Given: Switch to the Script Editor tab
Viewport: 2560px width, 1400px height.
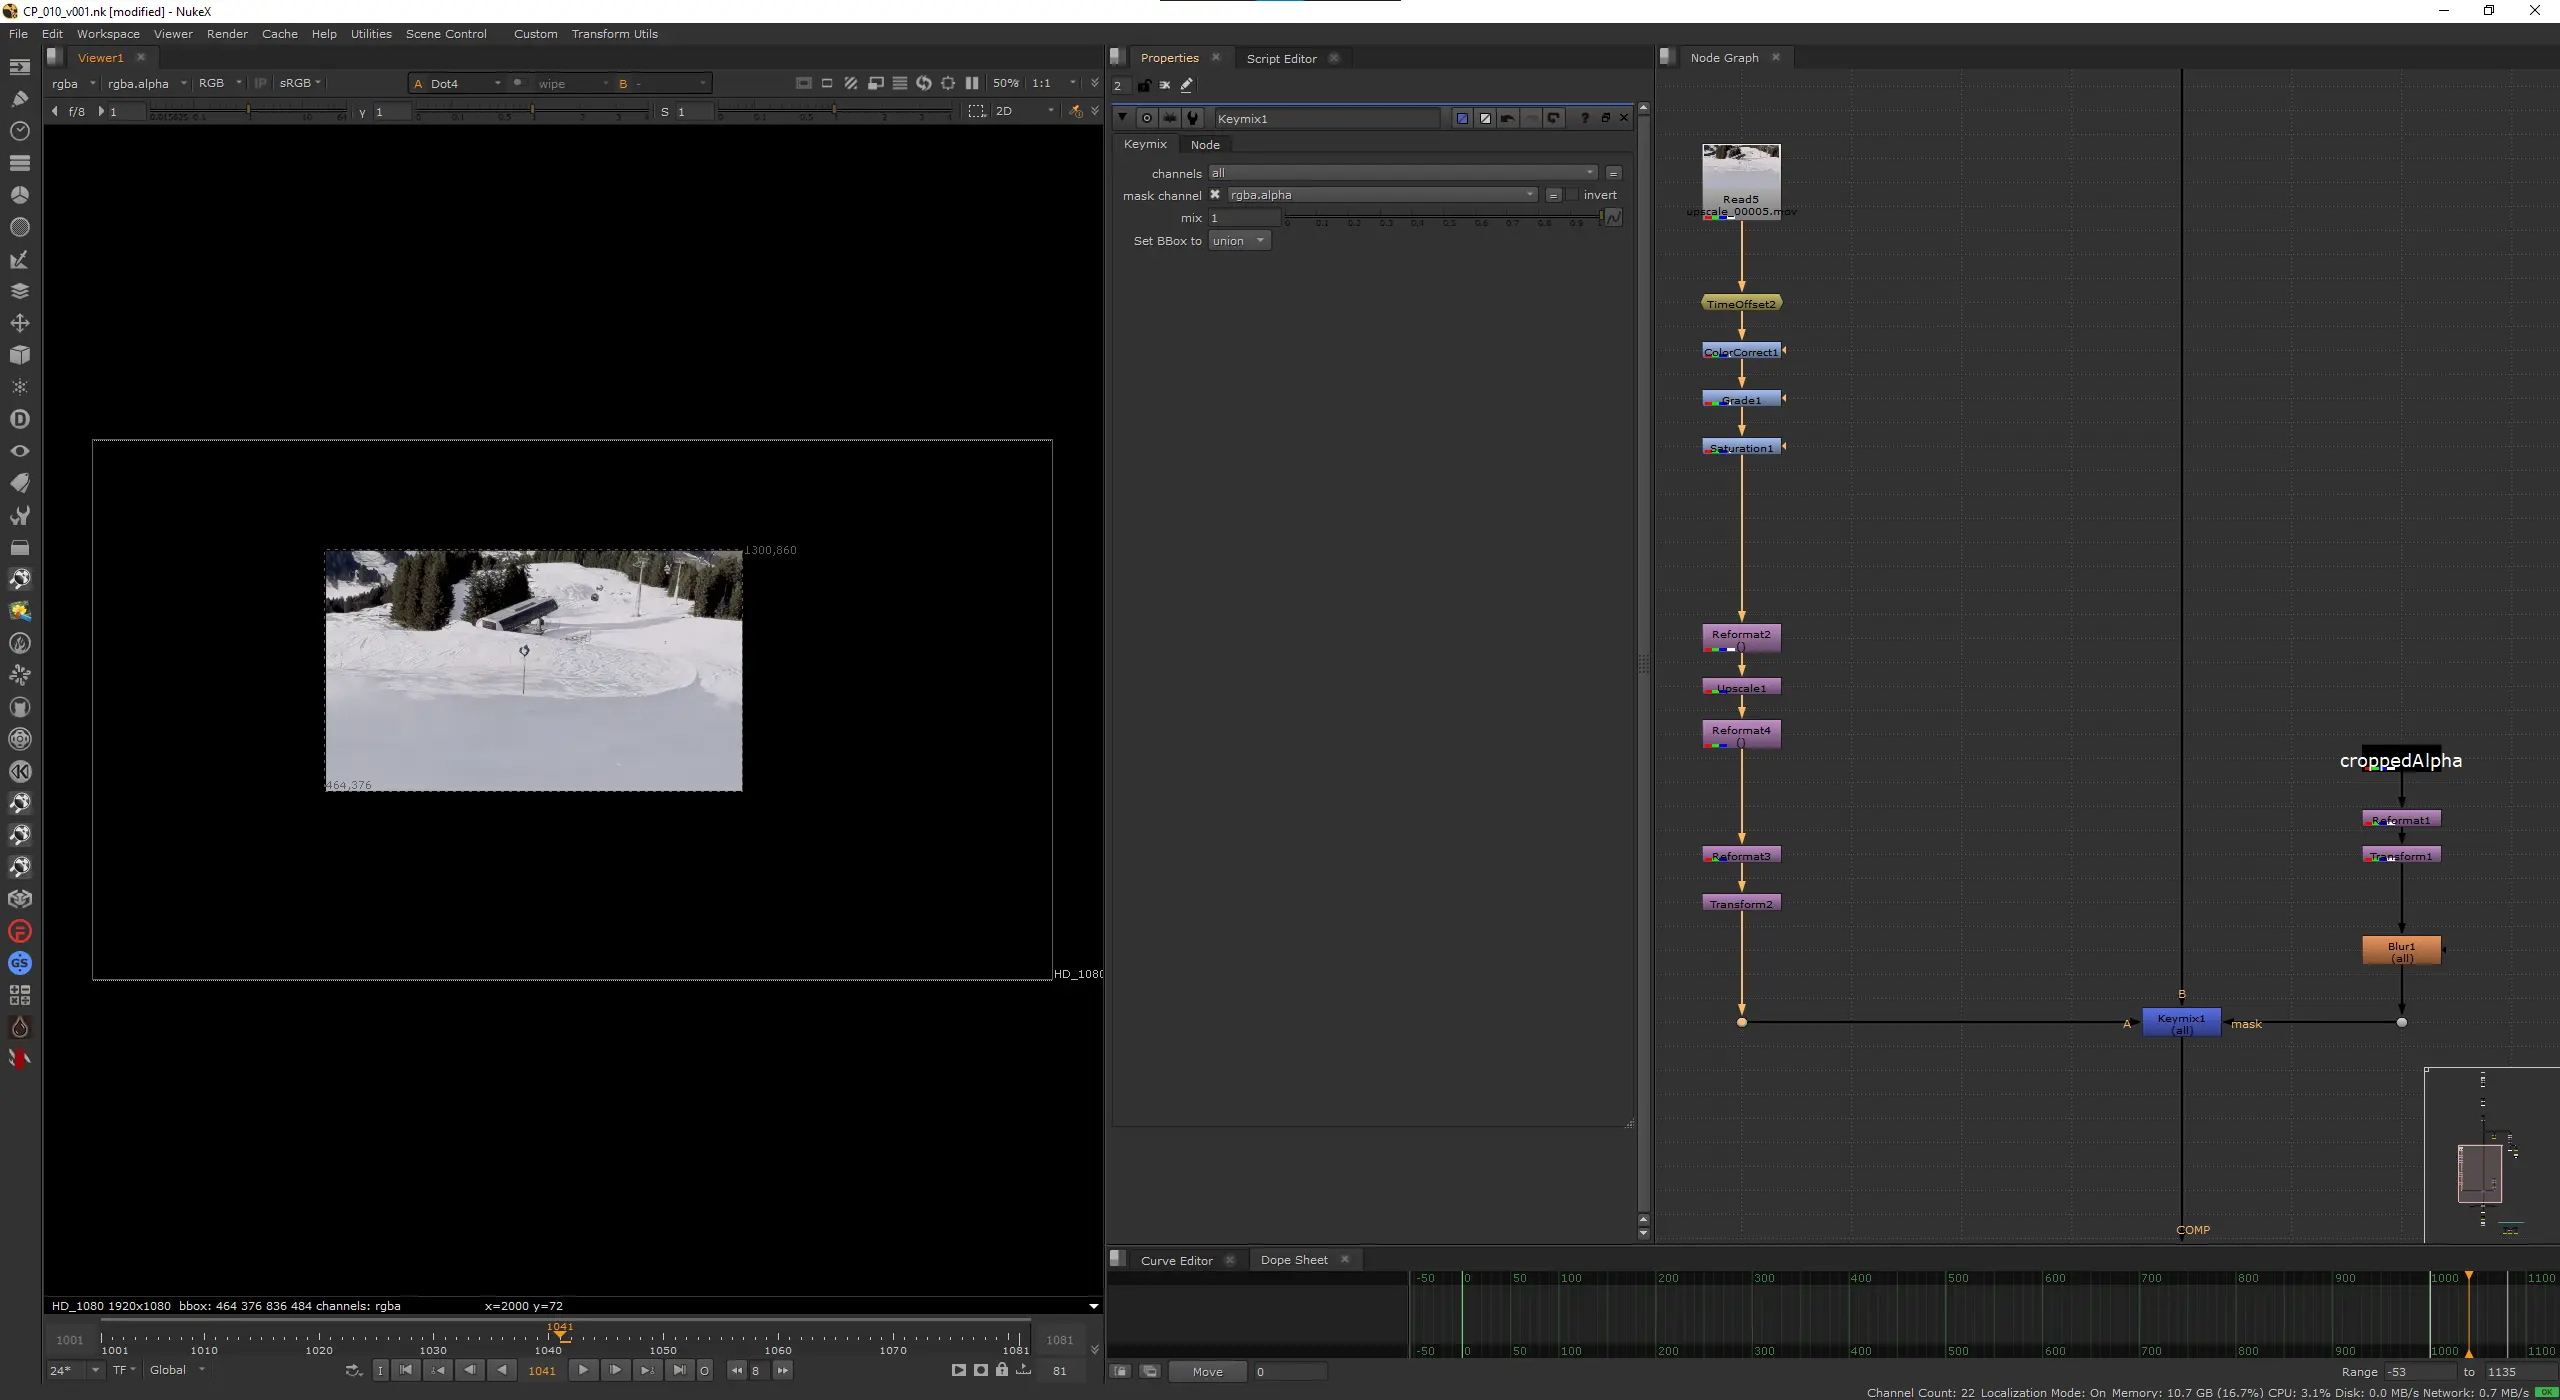Looking at the screenshot, I should (1281, 58).
